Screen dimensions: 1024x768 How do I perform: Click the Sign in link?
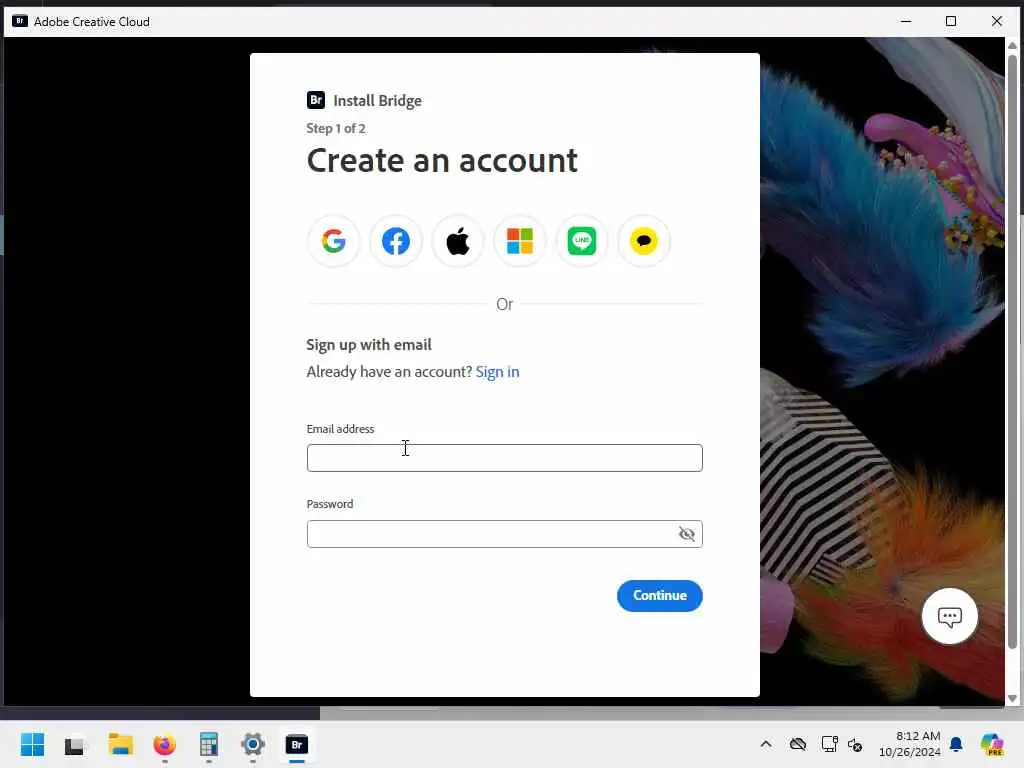(498, 372)
